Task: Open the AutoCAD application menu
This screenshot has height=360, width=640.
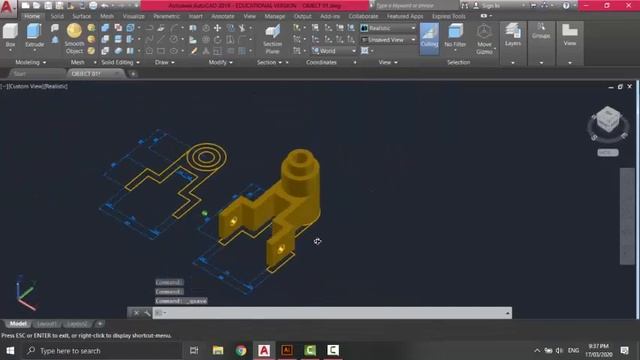Action: (x=8, y=8)
